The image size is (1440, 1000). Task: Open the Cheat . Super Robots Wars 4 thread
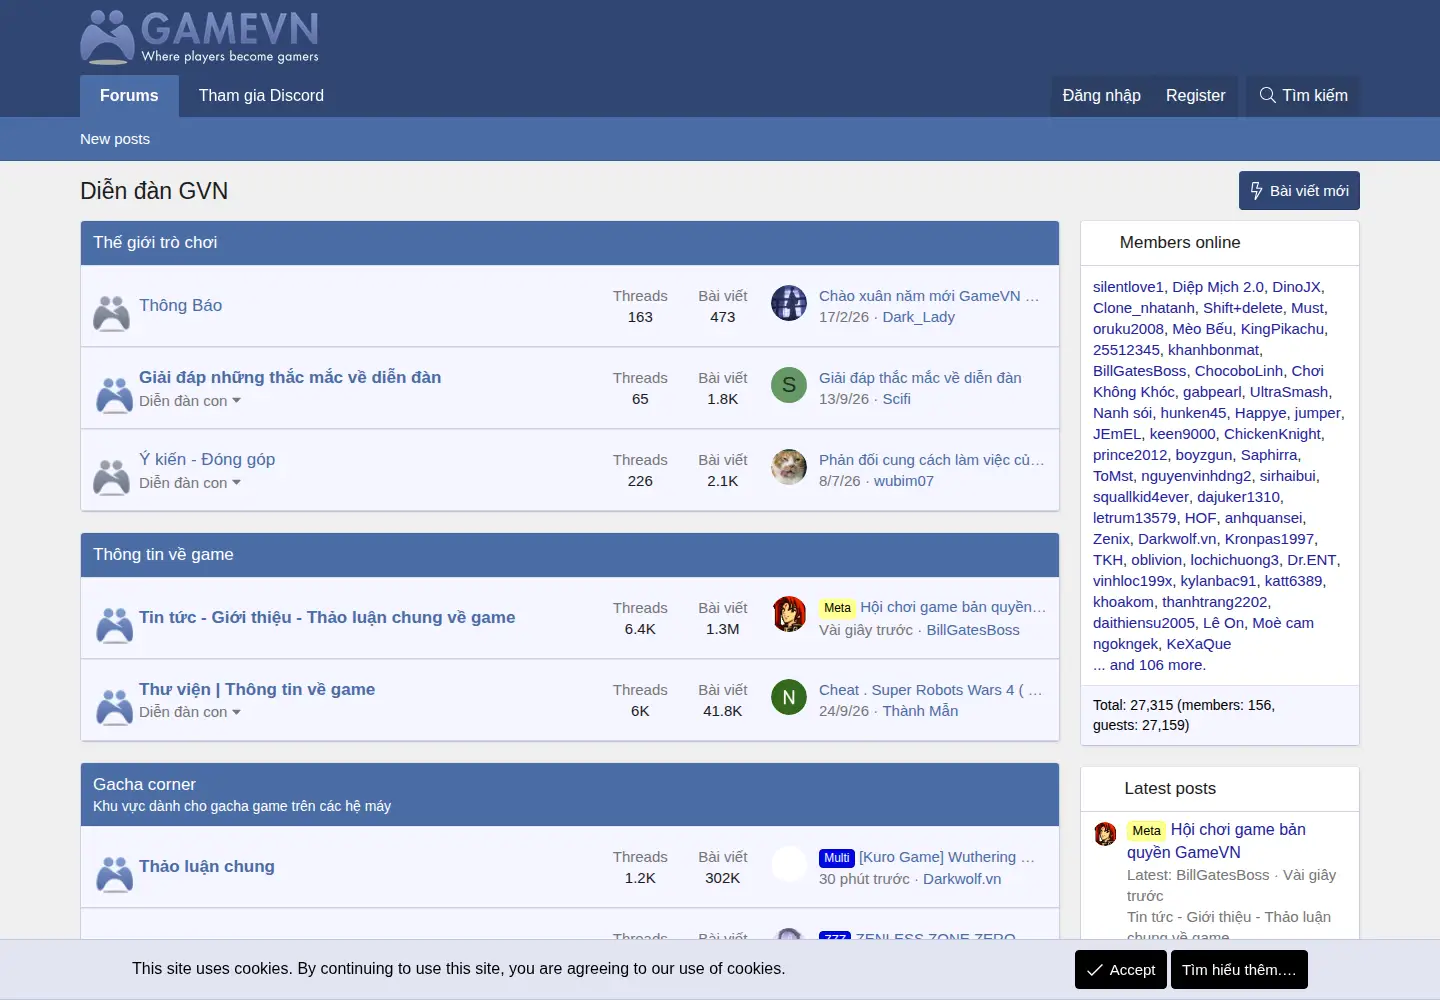pos(930,690)
